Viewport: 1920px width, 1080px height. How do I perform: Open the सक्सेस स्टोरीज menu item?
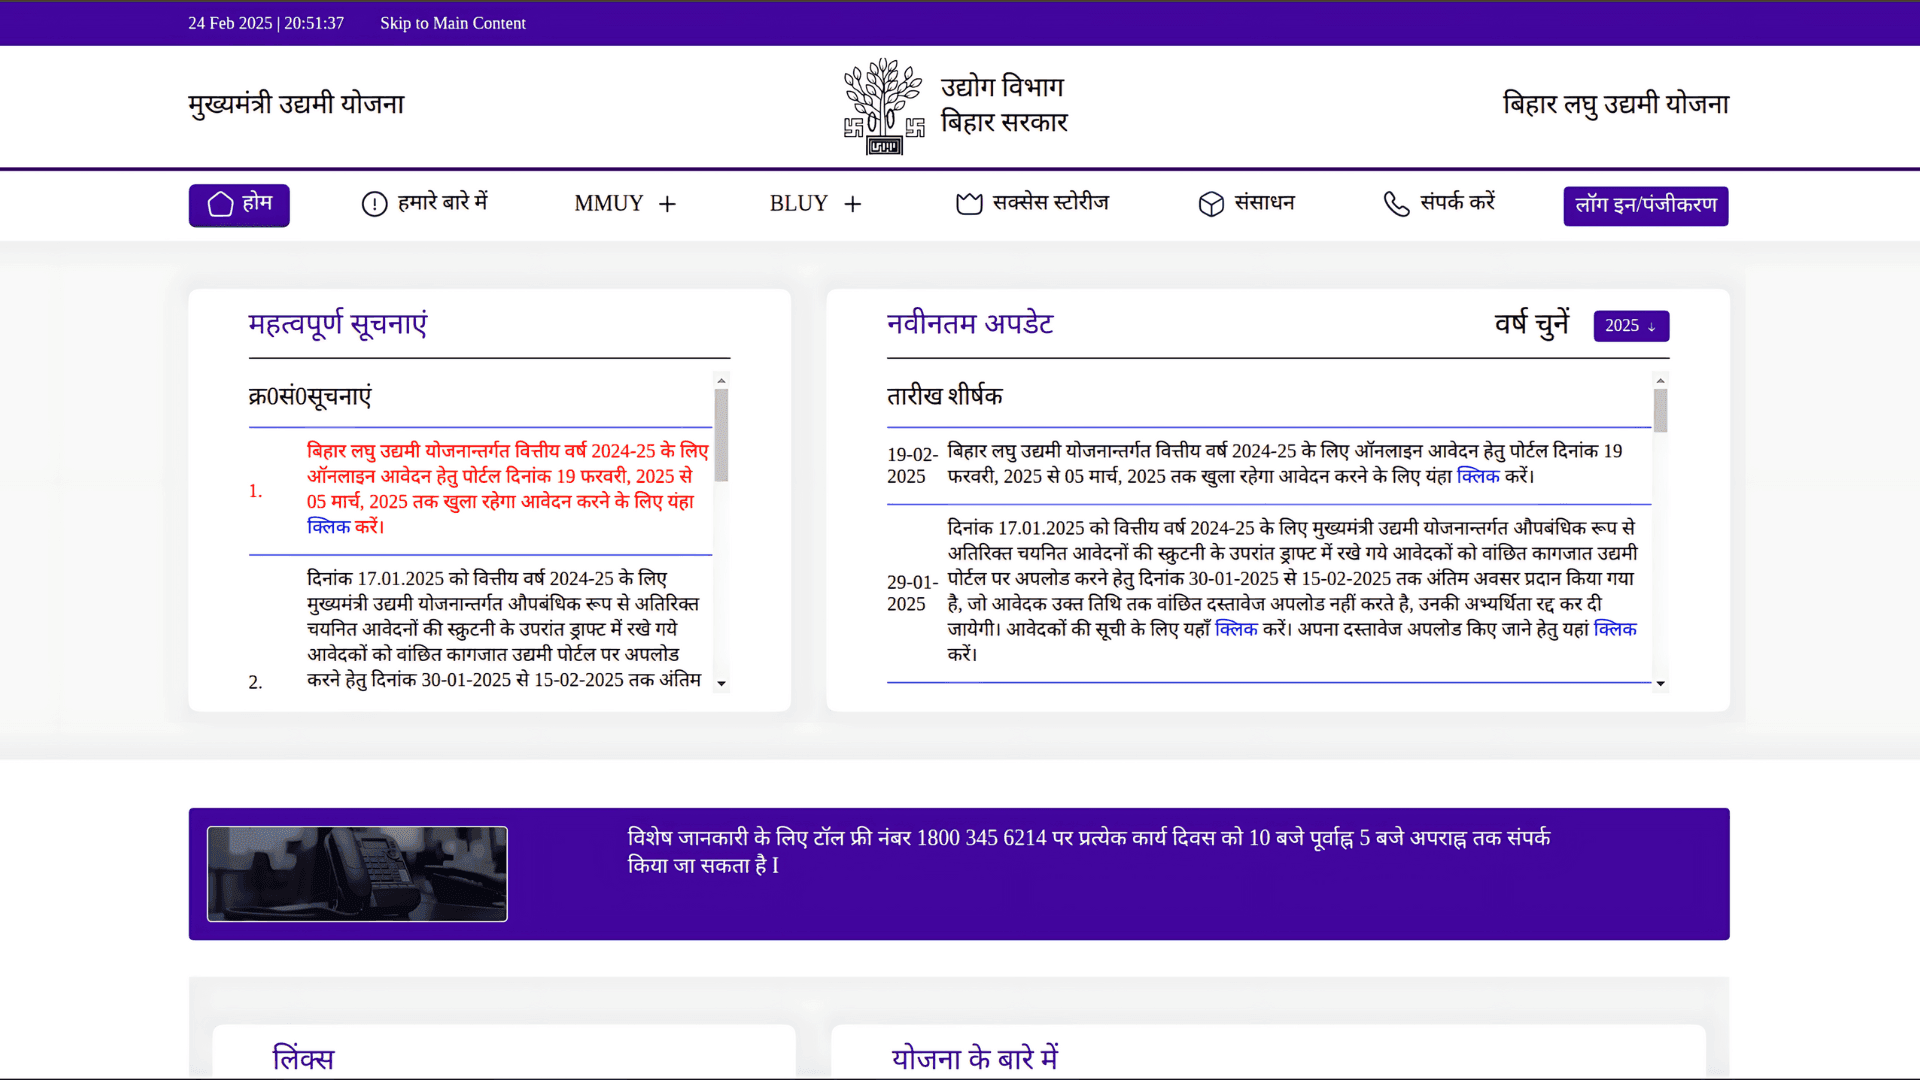(x=1050, y=203)
